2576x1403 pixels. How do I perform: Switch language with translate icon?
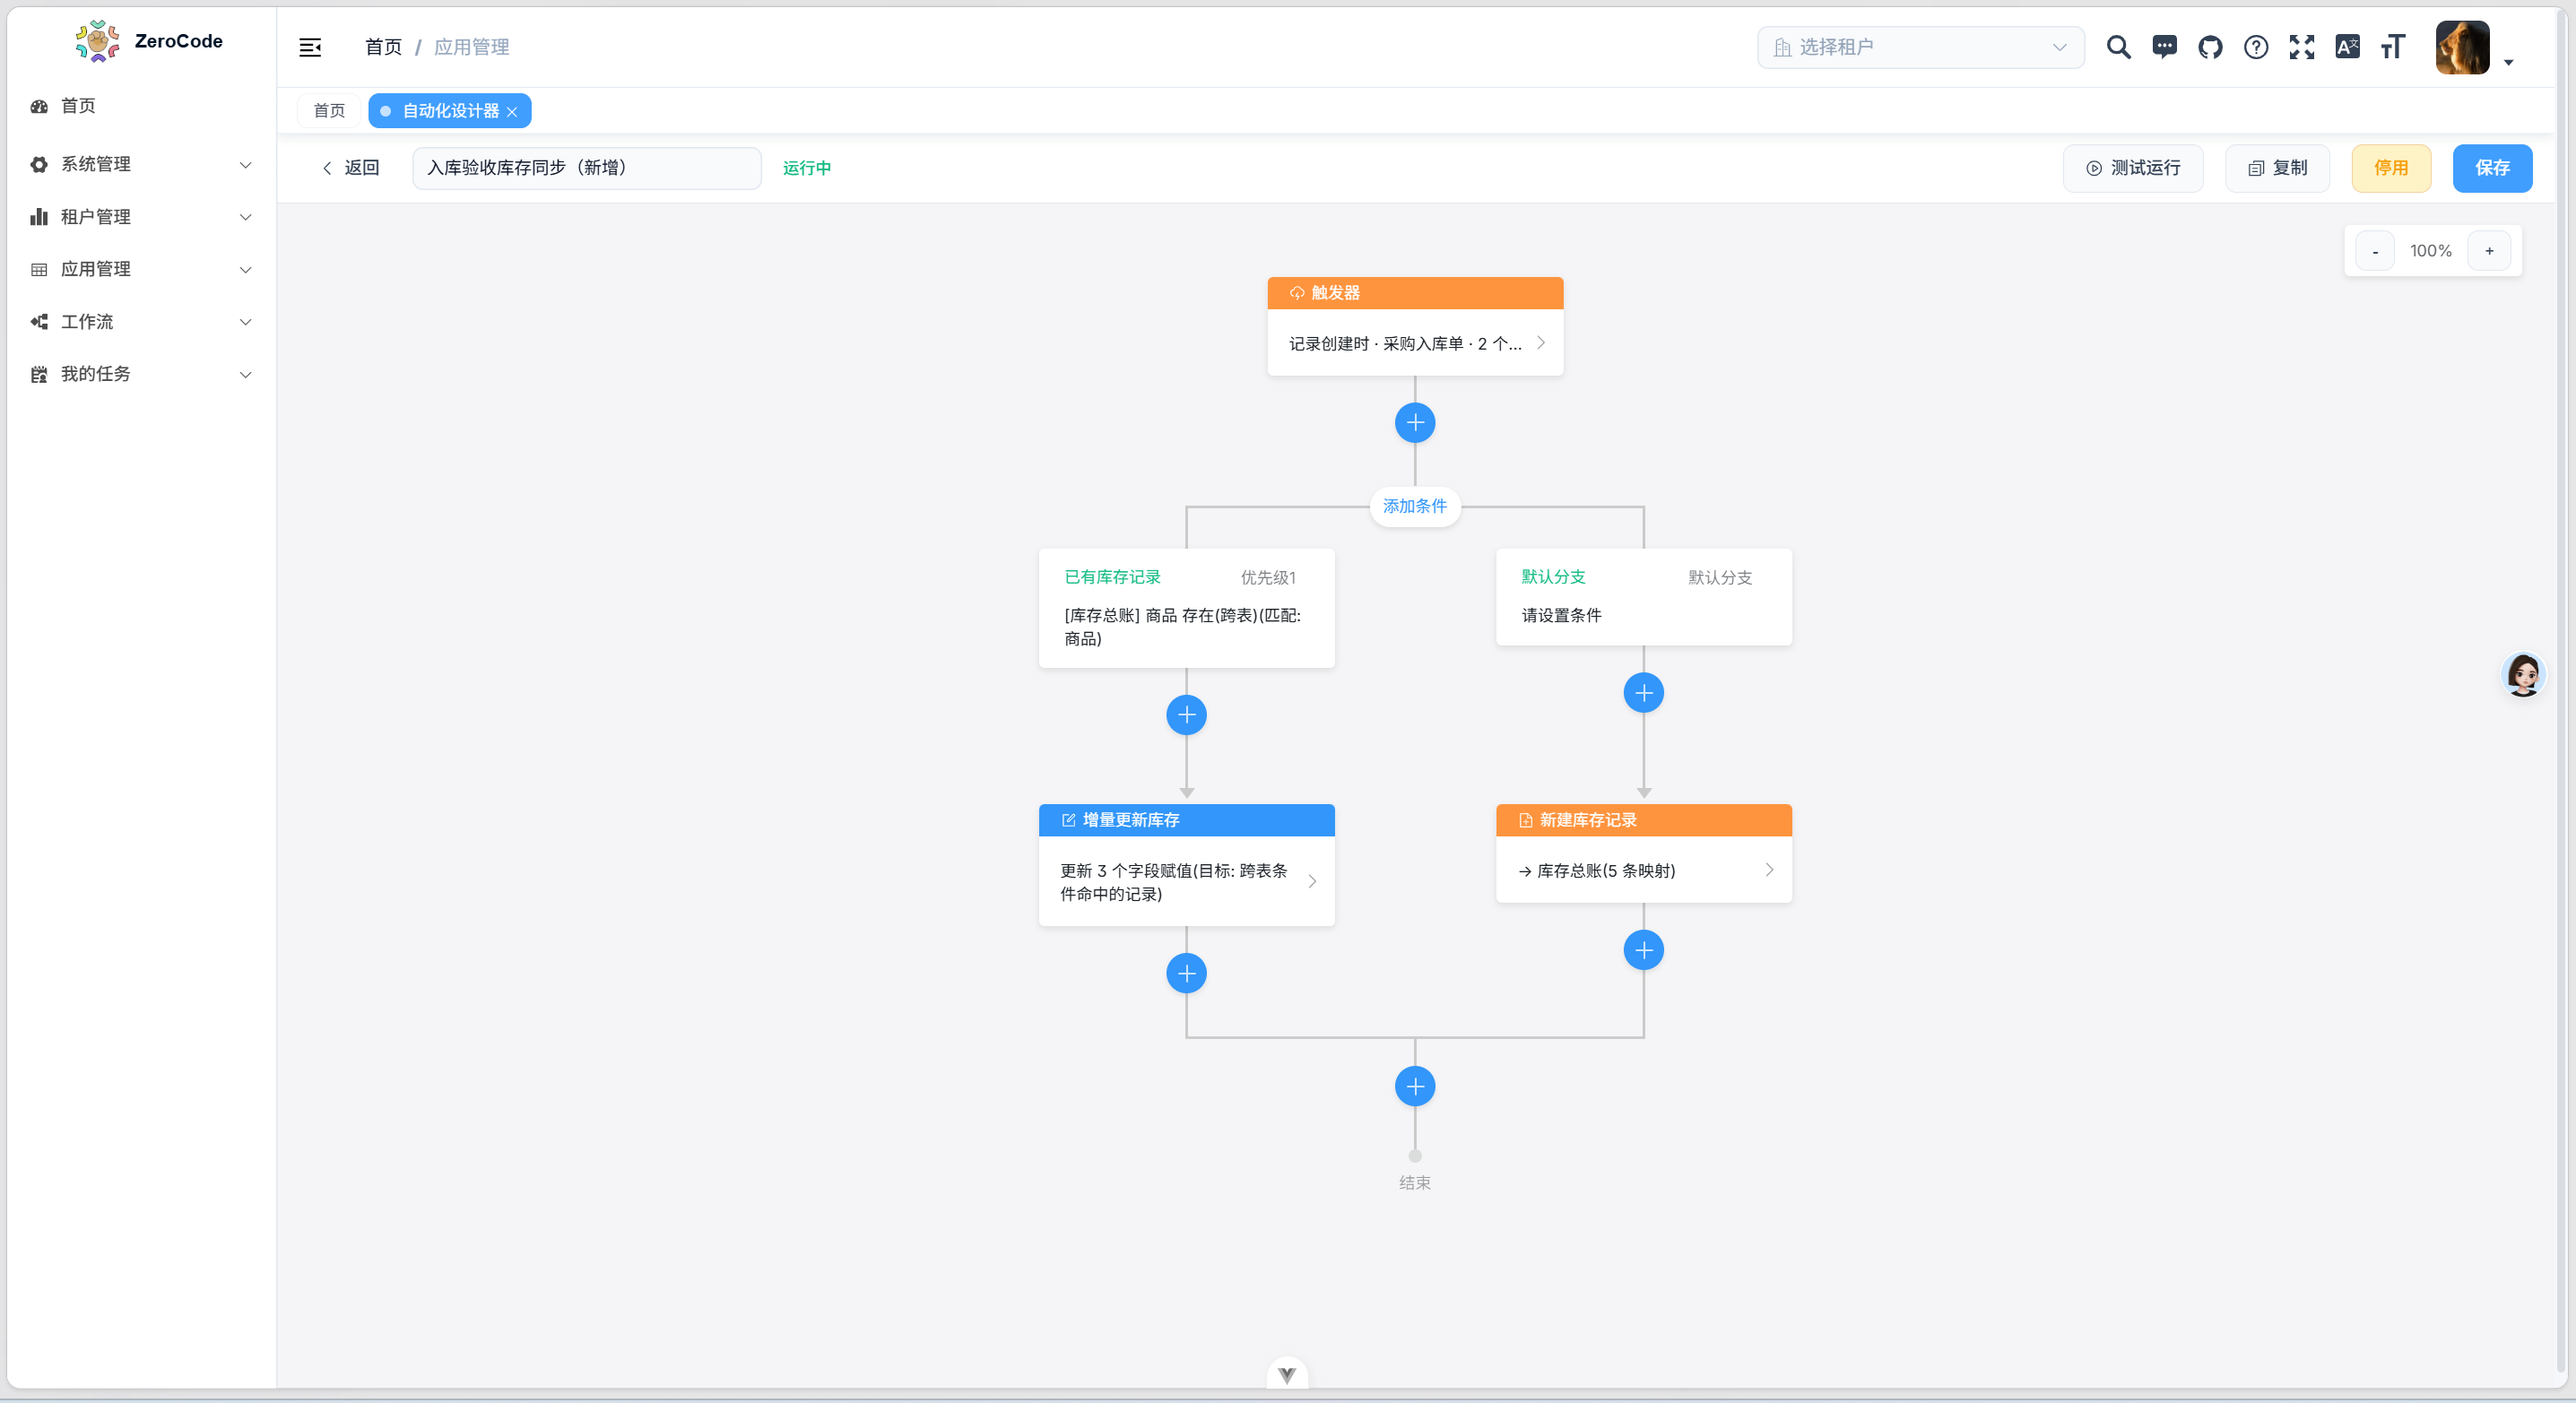[2347, 47]
